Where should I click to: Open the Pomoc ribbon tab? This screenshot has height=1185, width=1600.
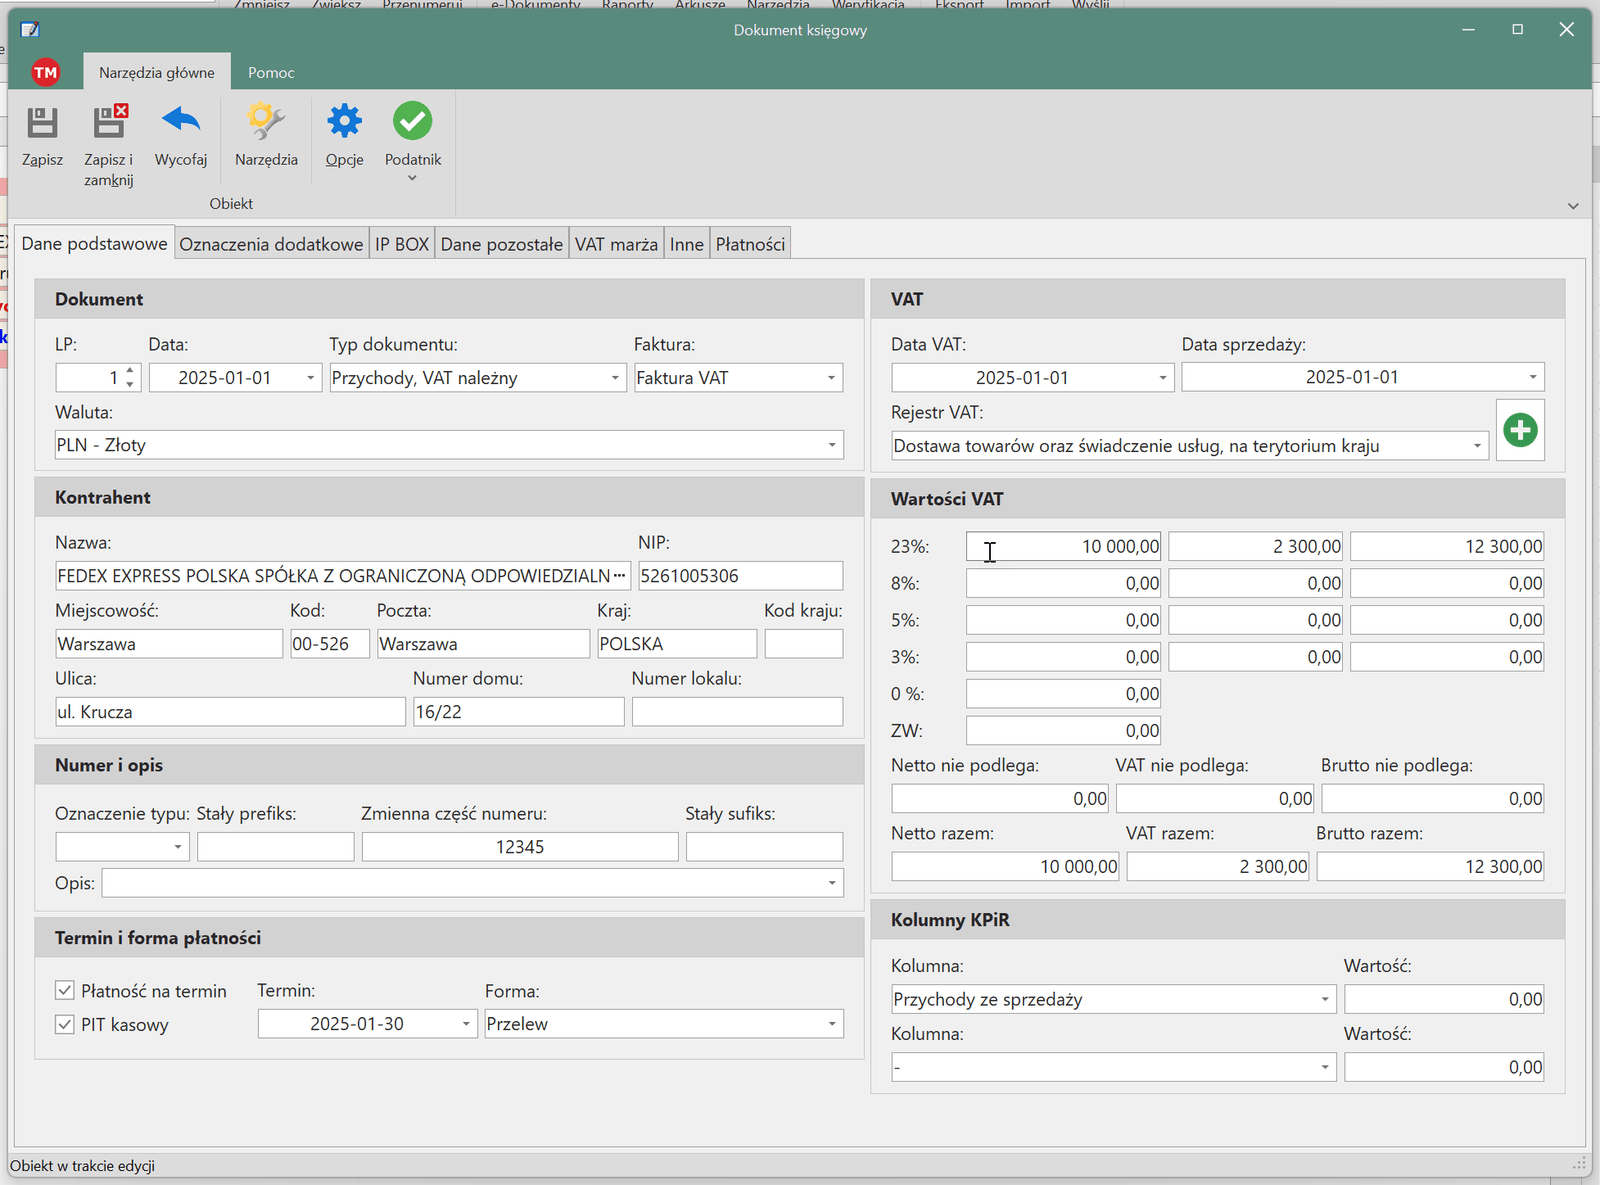pyautogui.click(x=271, y=72)
